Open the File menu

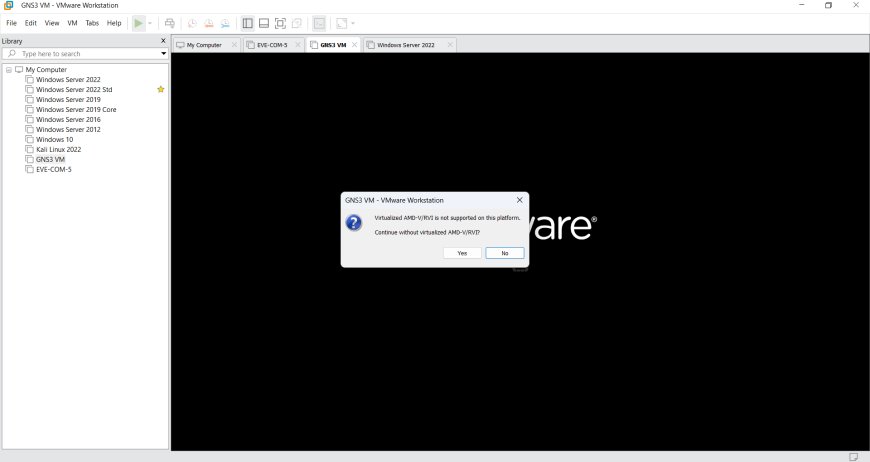click(11, 23)
